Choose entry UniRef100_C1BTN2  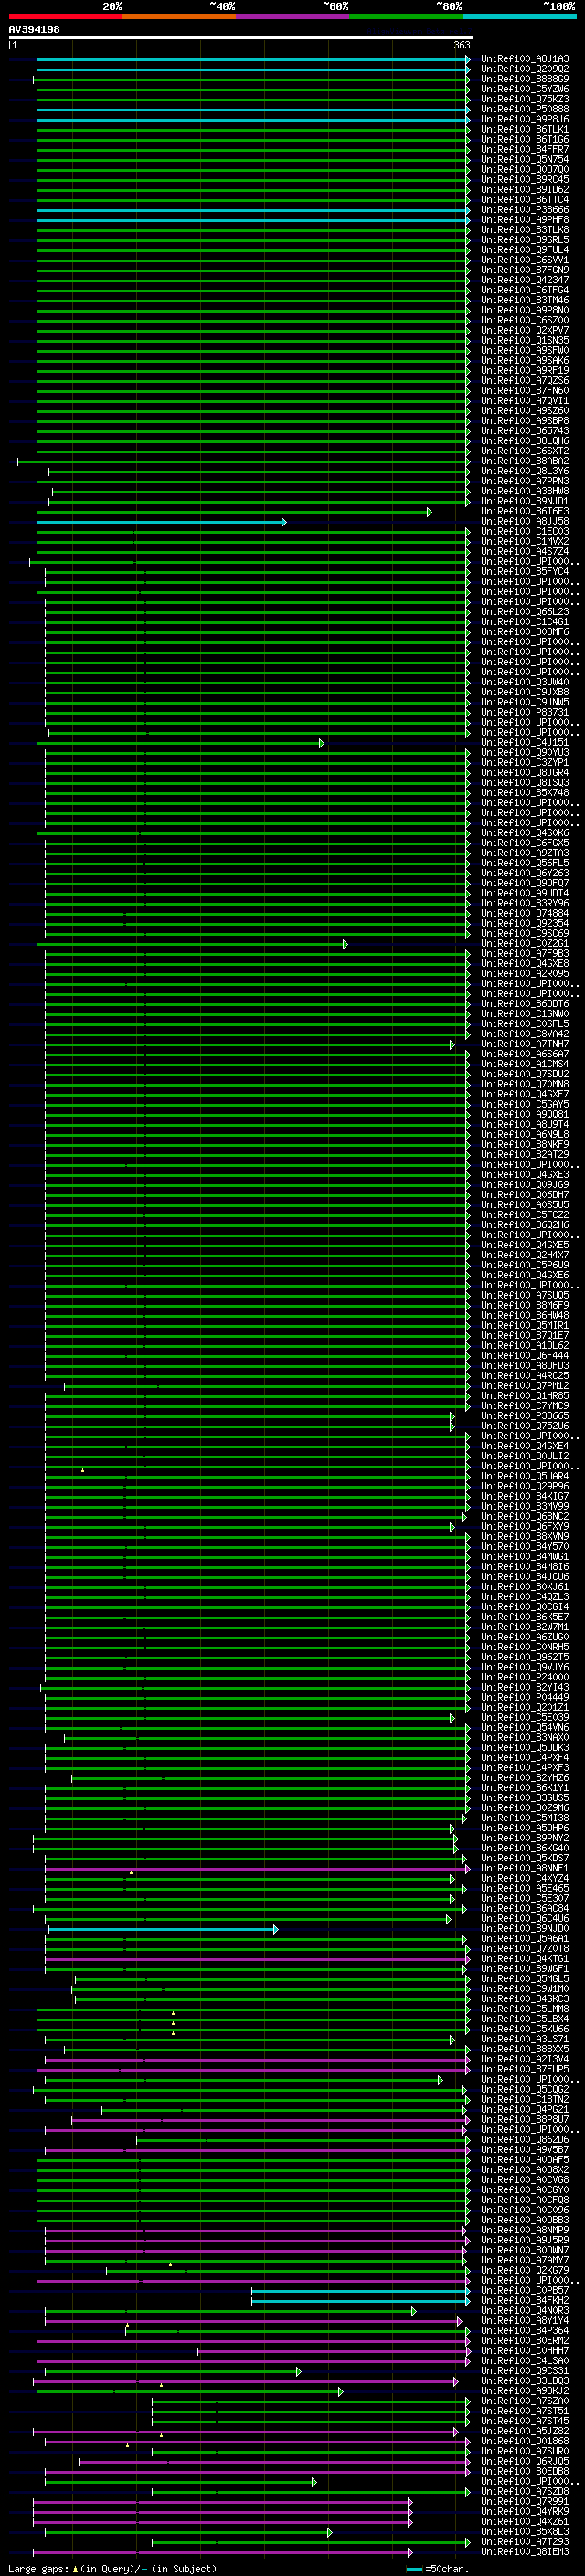click(x=525, y=2099)
